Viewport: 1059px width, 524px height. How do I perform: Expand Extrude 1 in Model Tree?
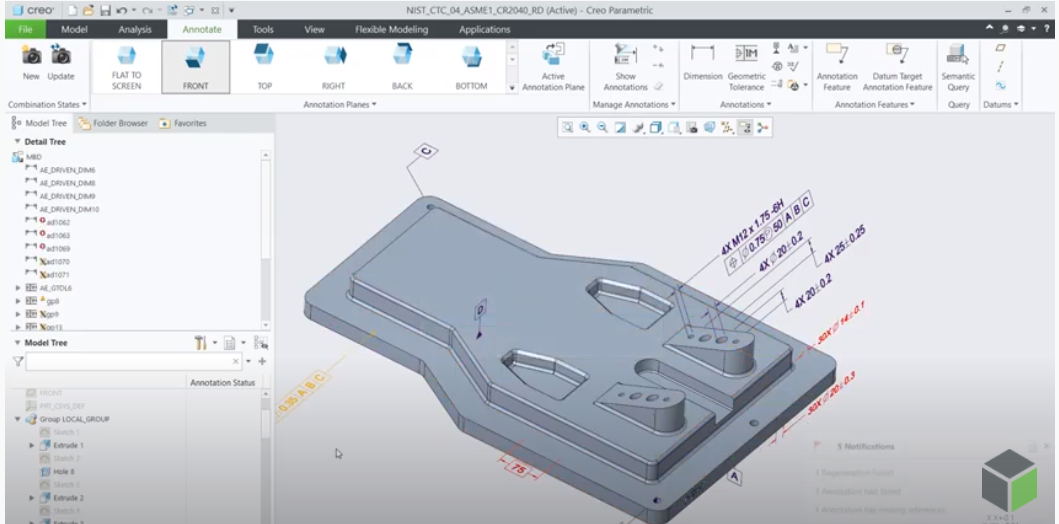click(x=32, y=446)
